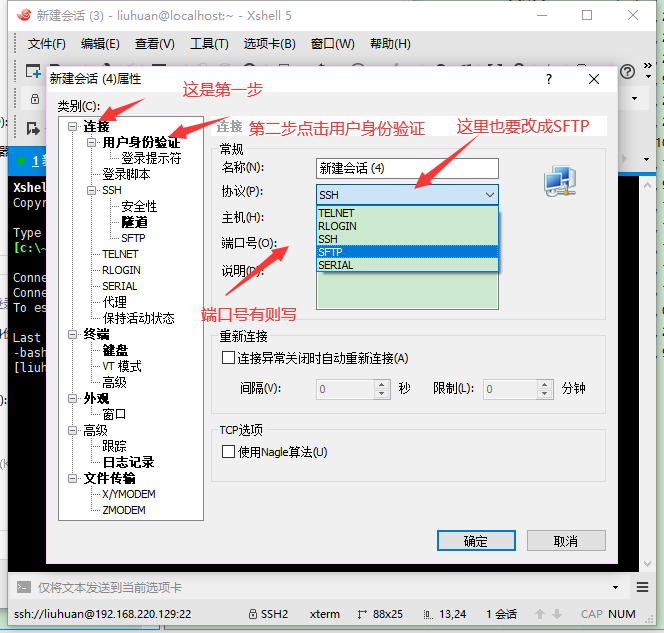Viewport: 664px width, 633px height.
Task: Select X/YMODEM tree item
Action: [x=129, y=494]
